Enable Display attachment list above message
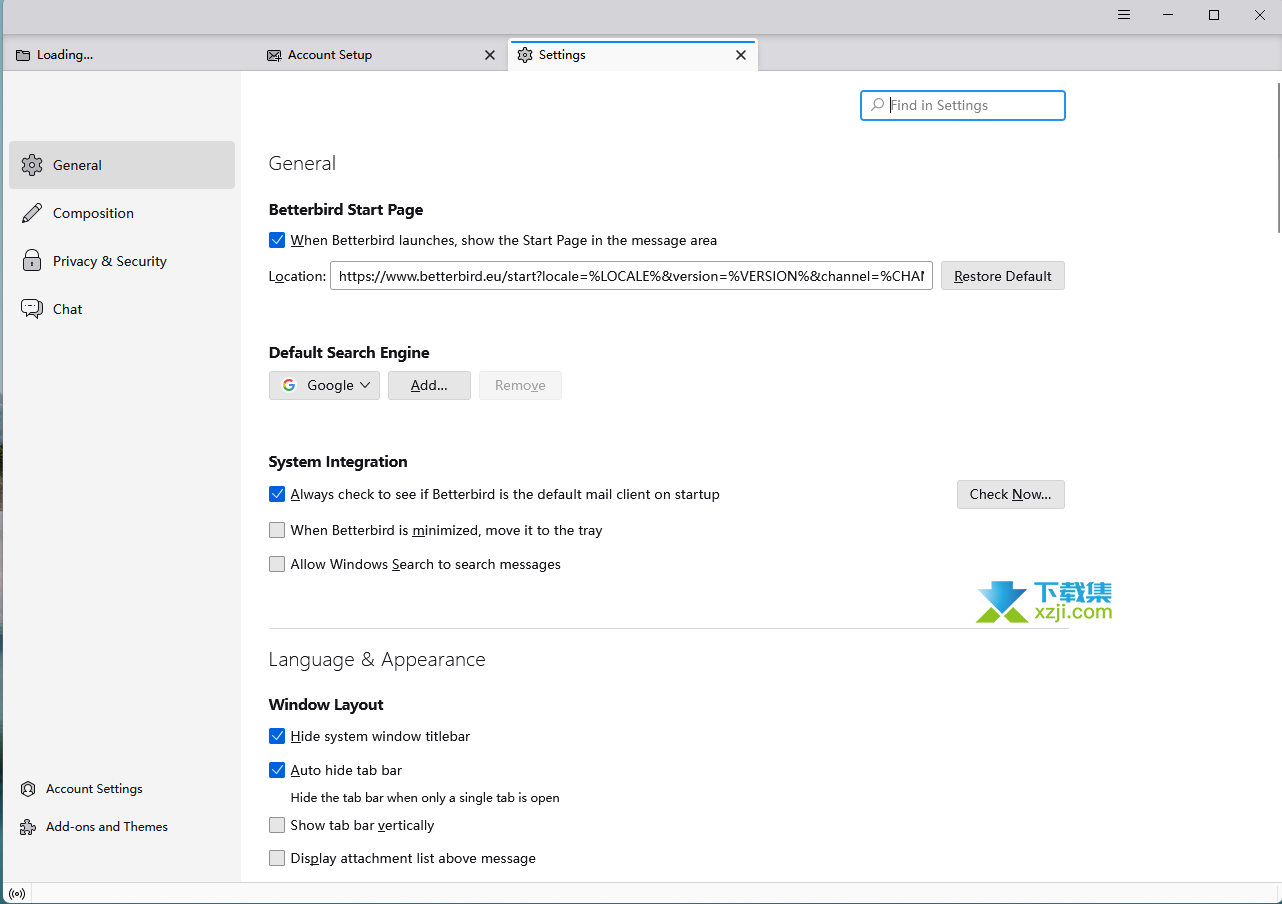Image resolution: width=1282 pixels, height=904 pixels. [x=277, y=858]
